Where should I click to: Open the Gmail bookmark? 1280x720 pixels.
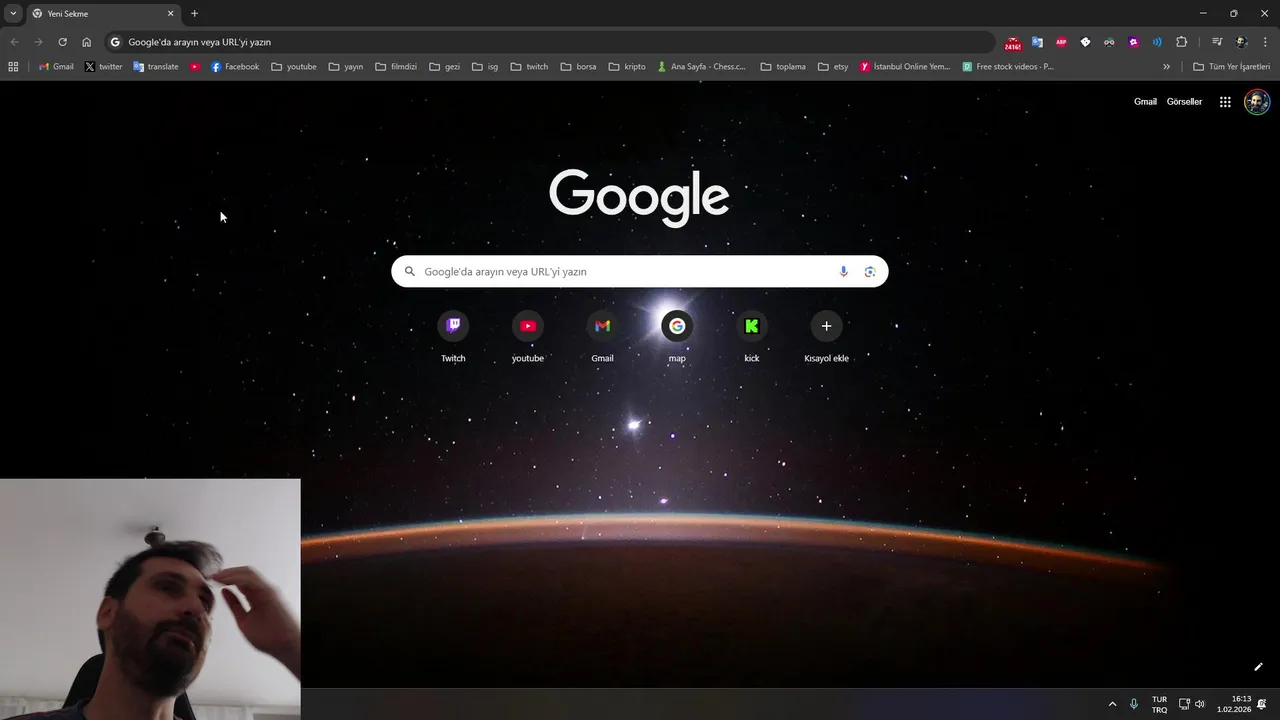(56, 67)
